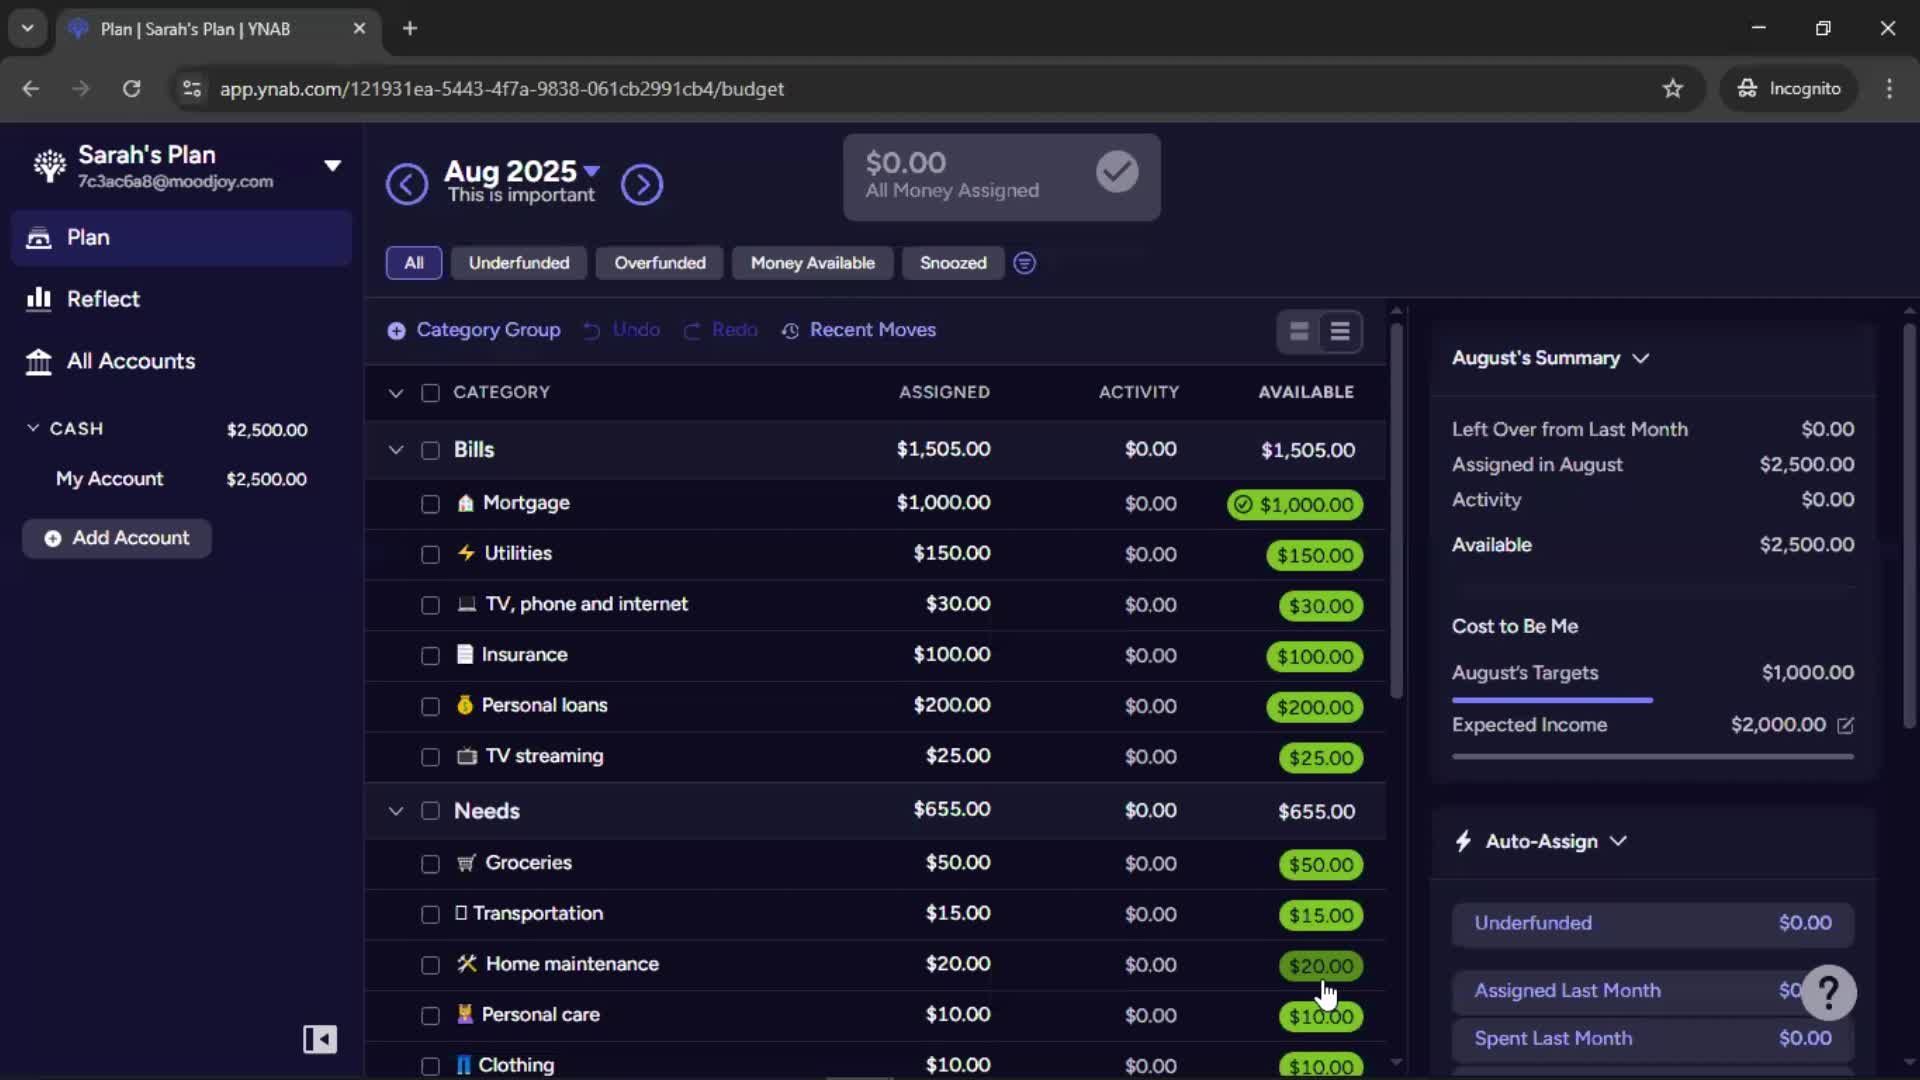The height and width of the screenshot is (1080, 1920).
Task: Click the Add Account button
Action: click(117, 538)
